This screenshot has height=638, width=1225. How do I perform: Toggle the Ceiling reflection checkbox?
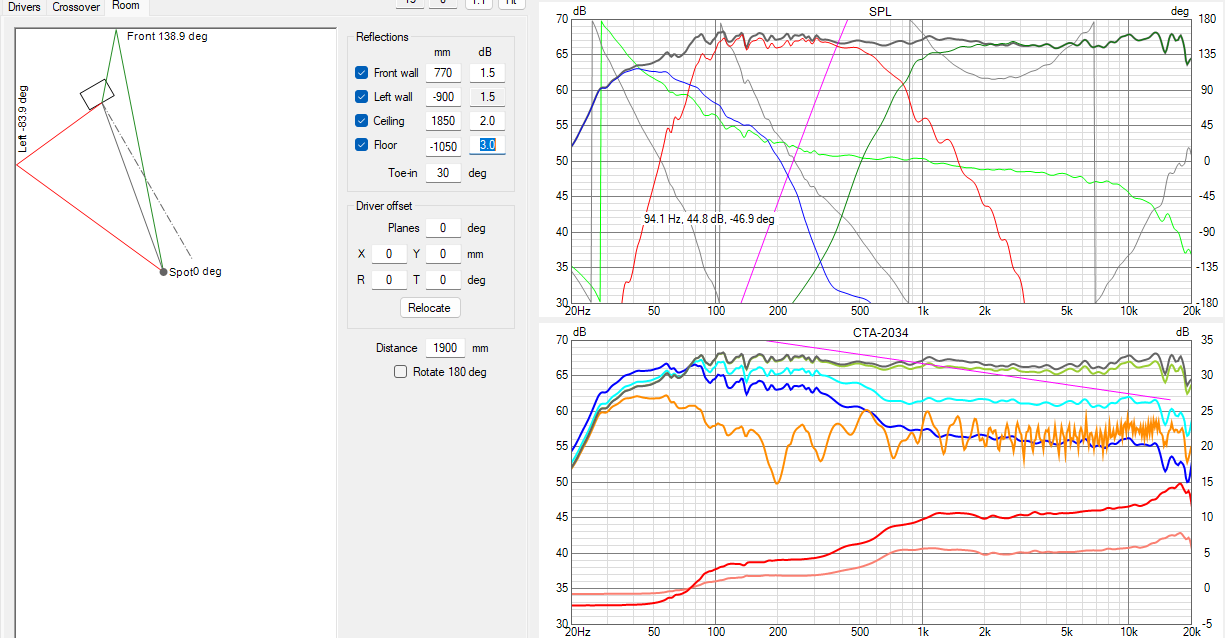click(x=362, y=121)
